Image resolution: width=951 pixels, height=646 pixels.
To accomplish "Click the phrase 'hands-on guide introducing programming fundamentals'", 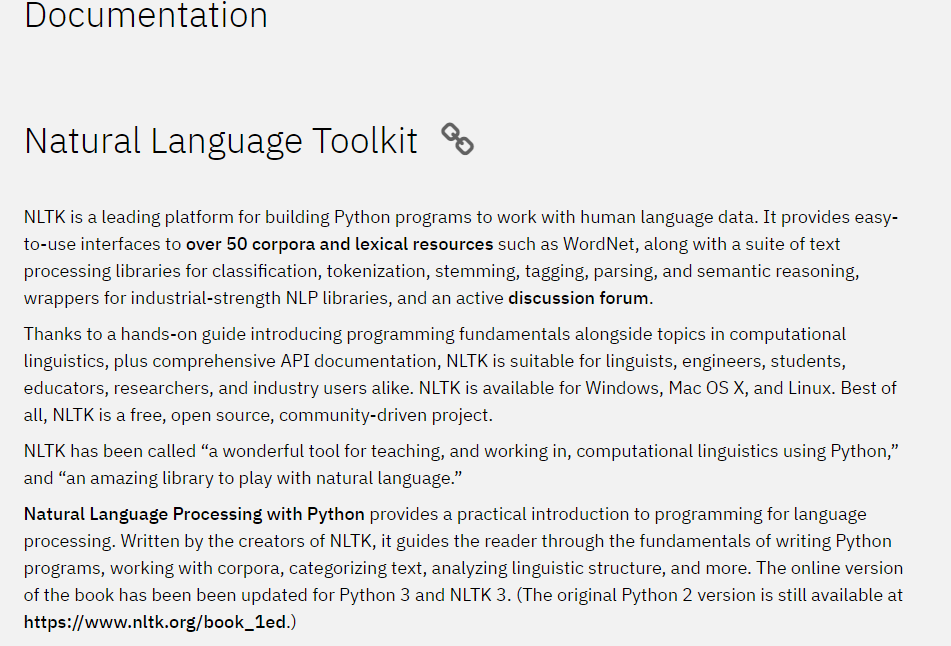I will tap(345, 334).
